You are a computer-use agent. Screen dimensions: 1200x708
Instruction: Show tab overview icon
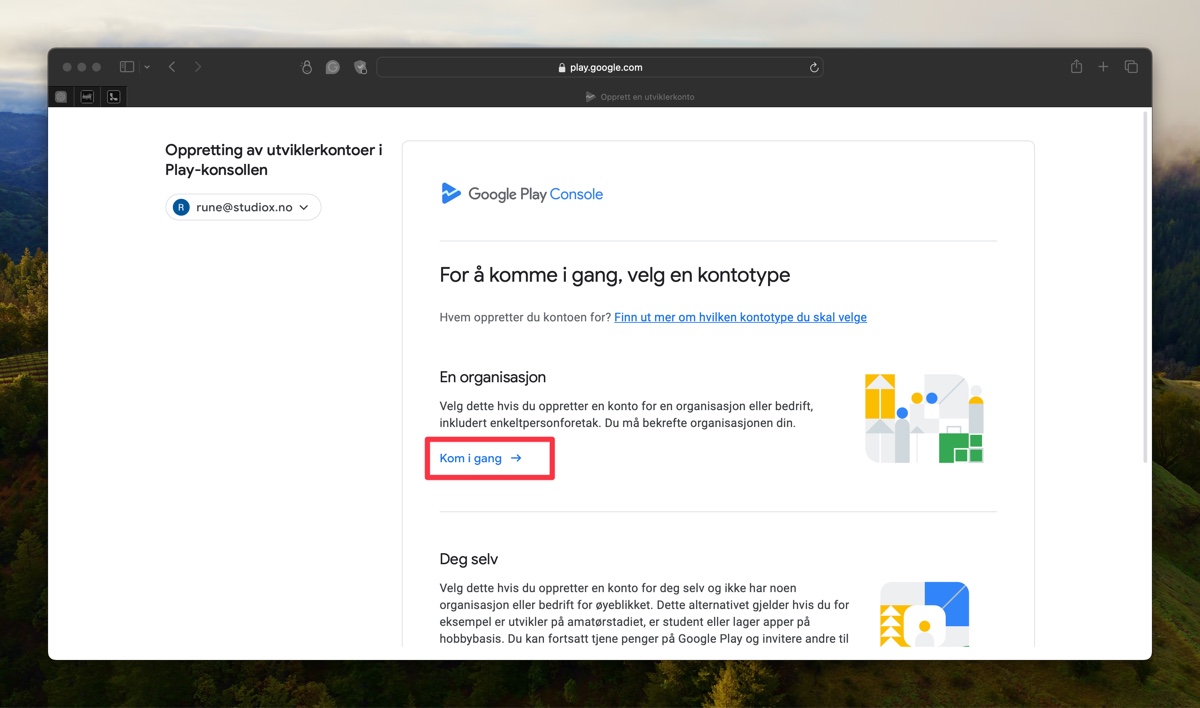tap(1131, 67)
